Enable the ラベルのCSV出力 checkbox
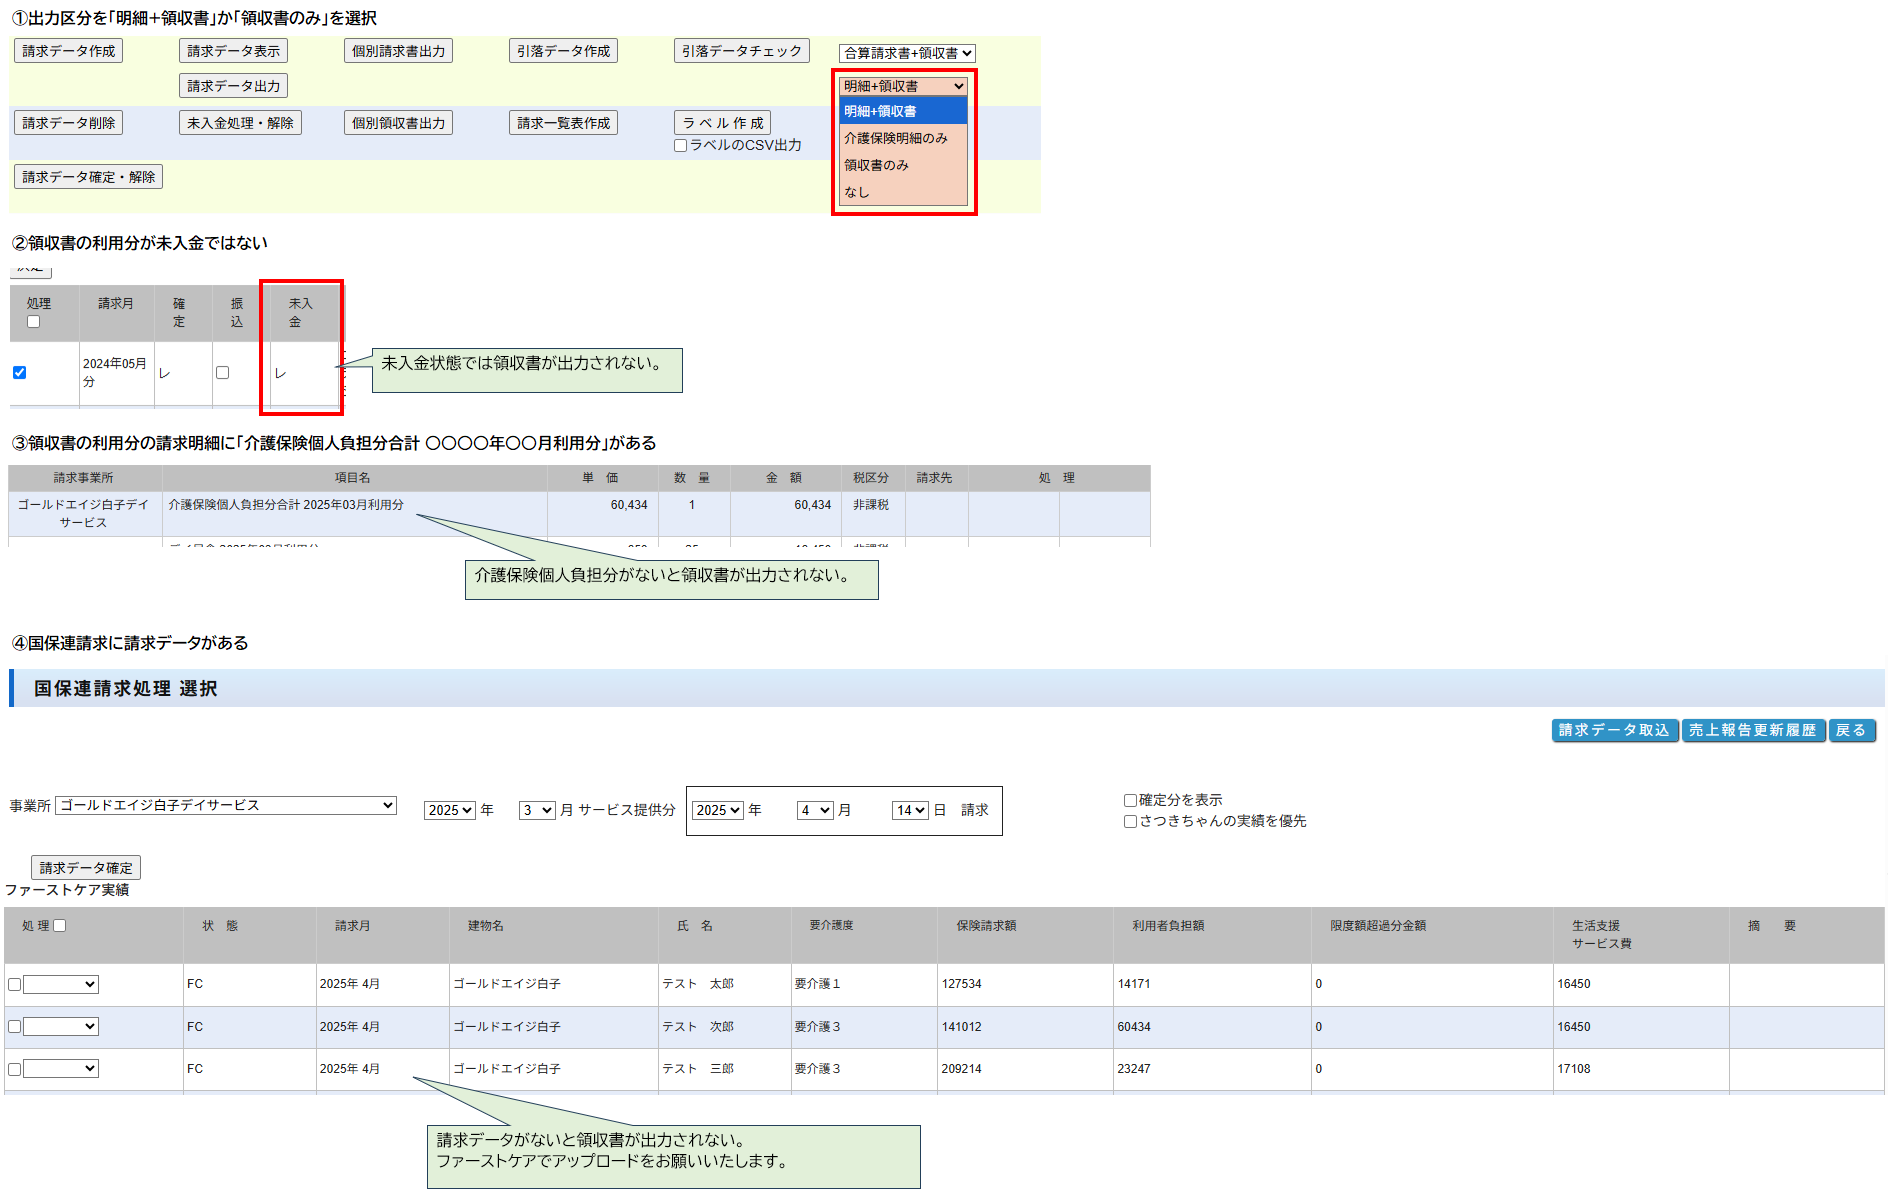Screen dimensions: 1900x1199 point(681,146)
